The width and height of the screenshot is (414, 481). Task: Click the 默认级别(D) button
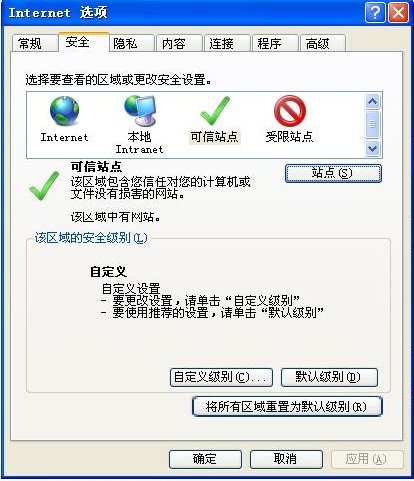point(329,377)
